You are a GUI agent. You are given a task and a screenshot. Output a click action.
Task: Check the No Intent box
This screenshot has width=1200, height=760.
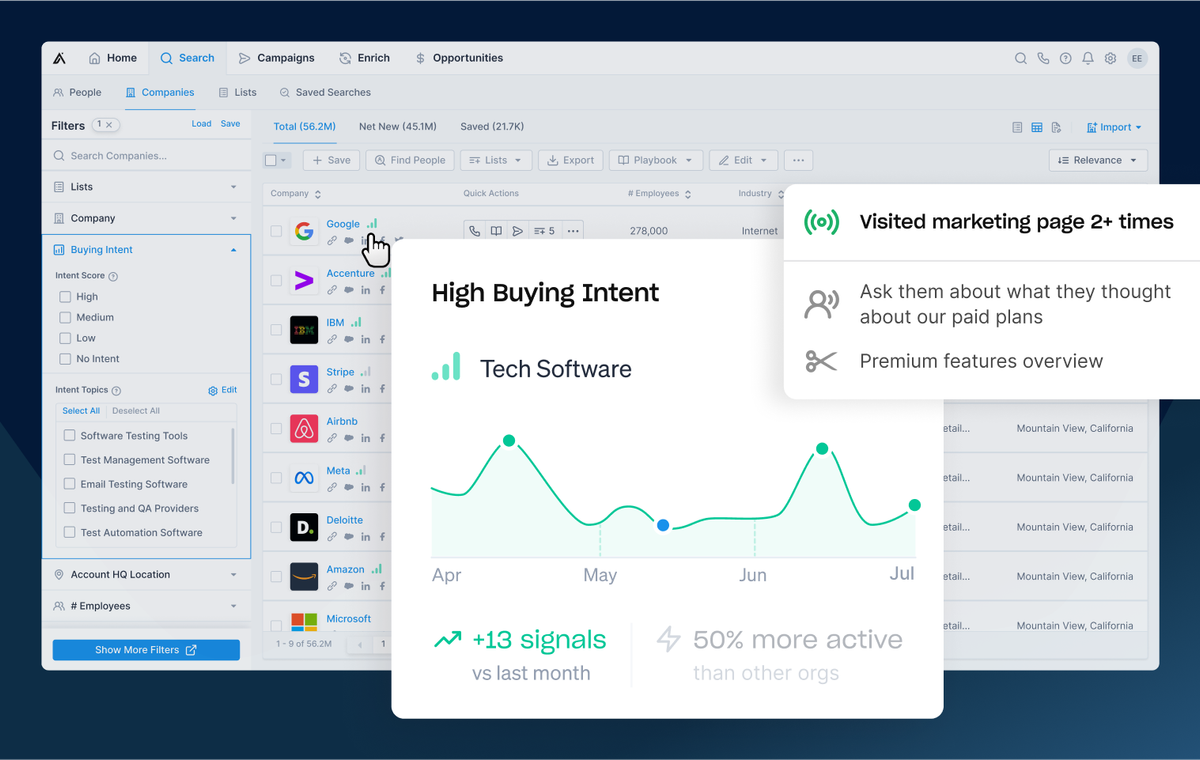[65, 359]
